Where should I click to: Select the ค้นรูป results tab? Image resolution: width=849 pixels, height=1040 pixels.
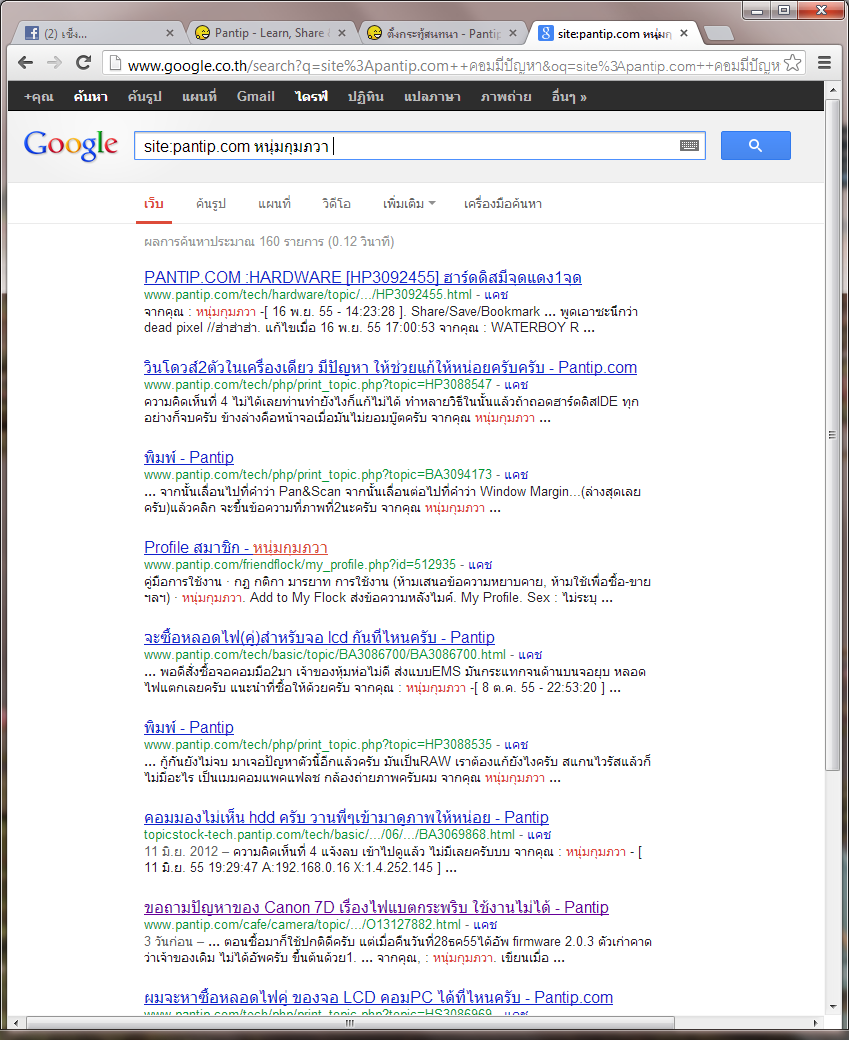(x=211, y=204)
